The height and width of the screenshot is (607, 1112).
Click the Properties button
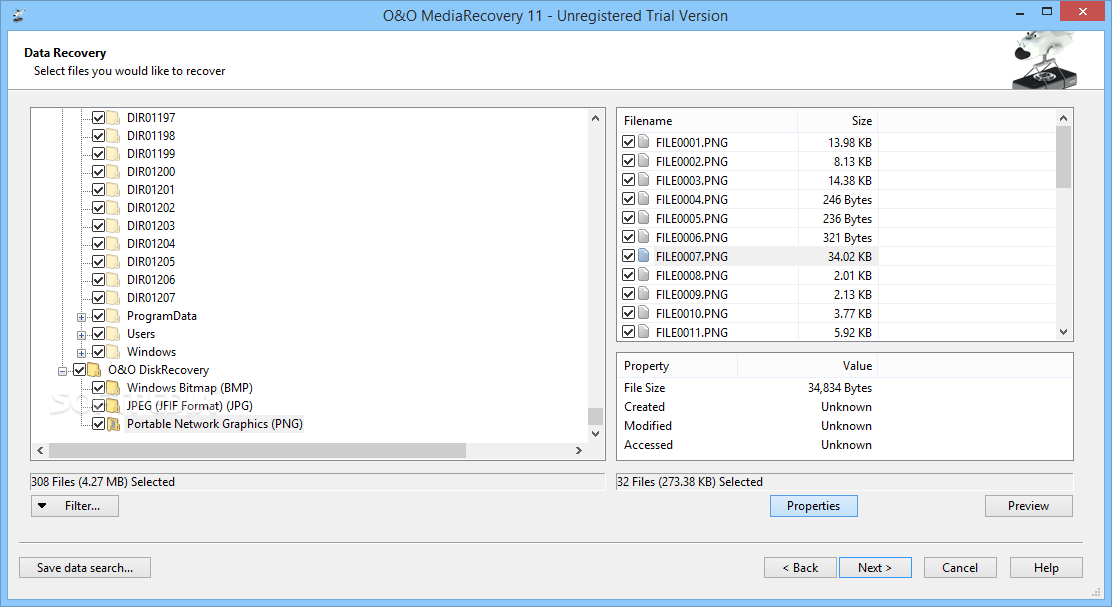[813, 506]
